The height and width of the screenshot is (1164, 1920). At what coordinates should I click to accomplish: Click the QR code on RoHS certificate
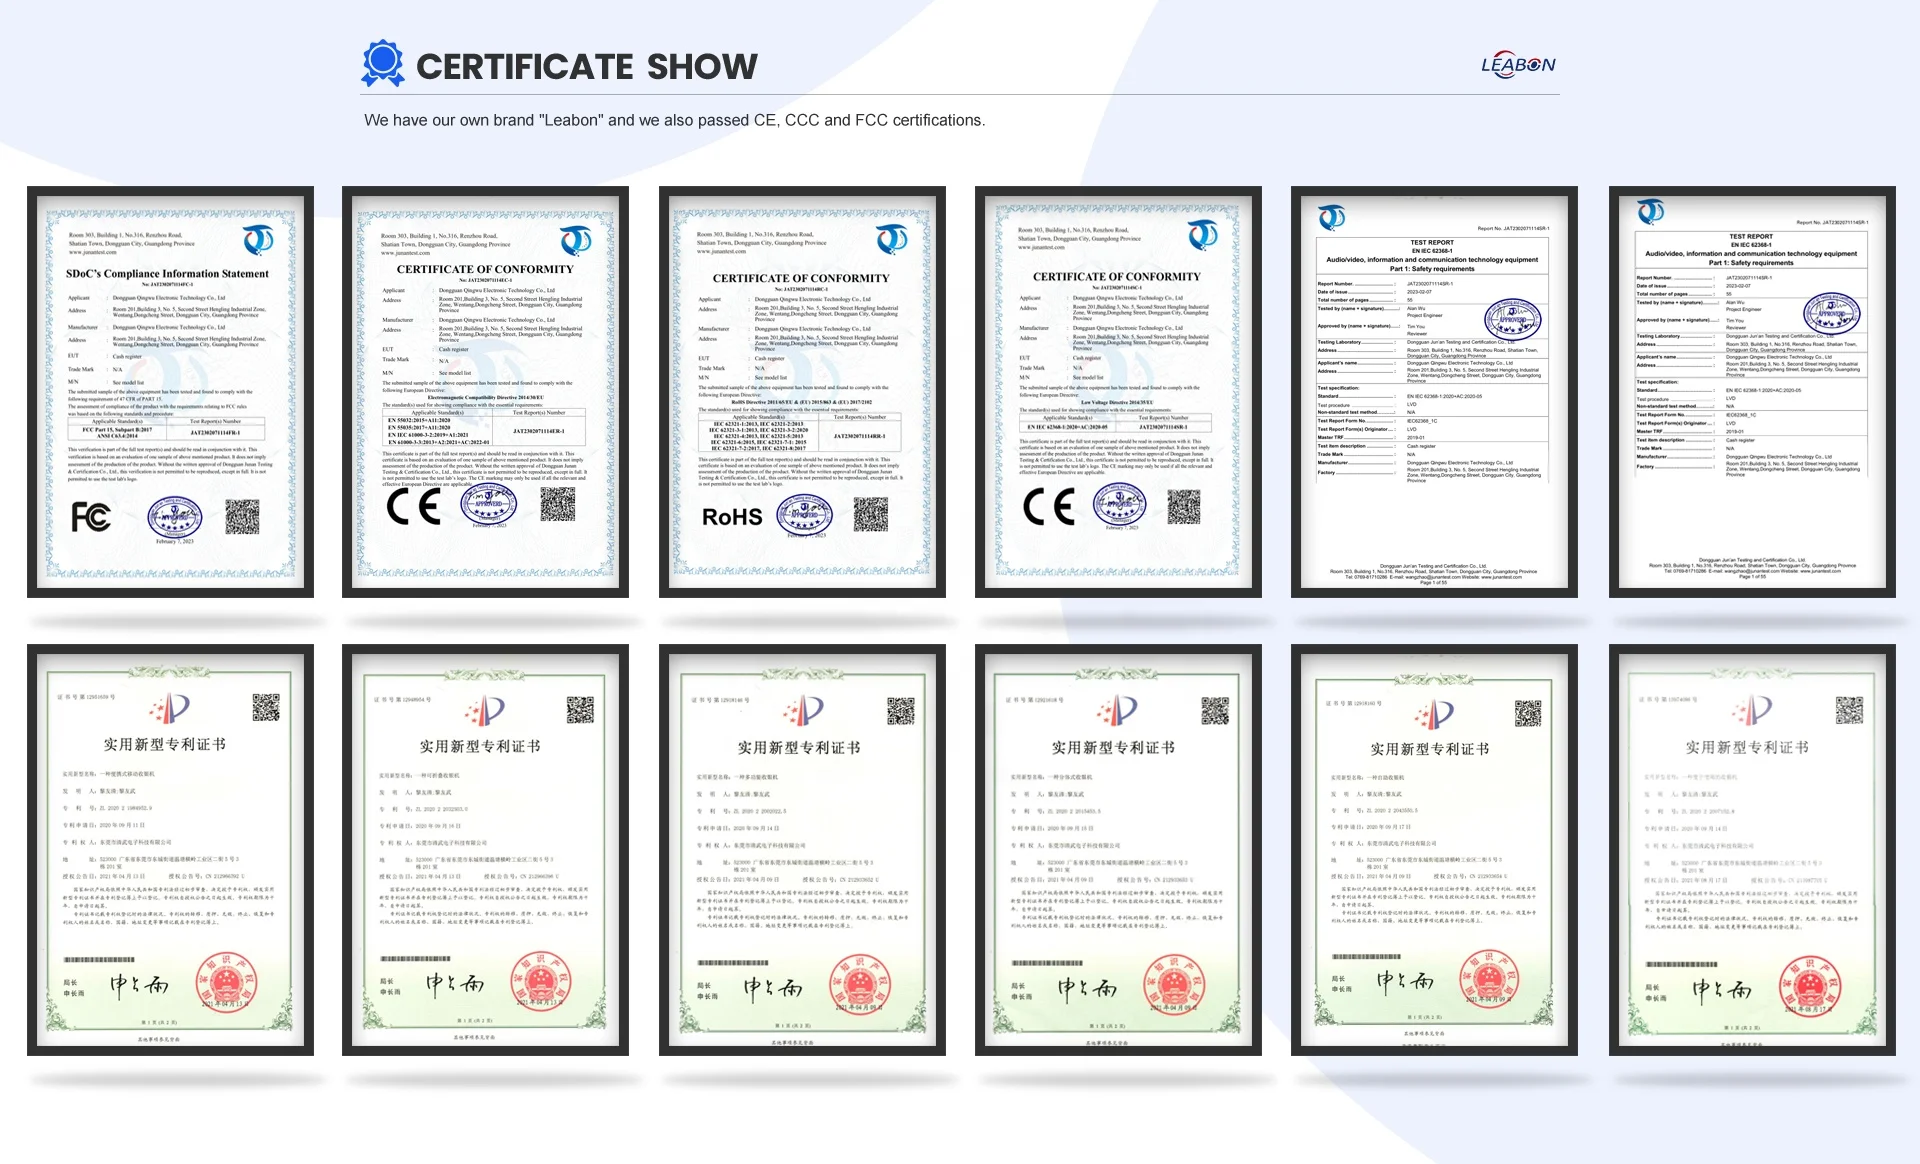pyautogui.click(x=870, y=513)
